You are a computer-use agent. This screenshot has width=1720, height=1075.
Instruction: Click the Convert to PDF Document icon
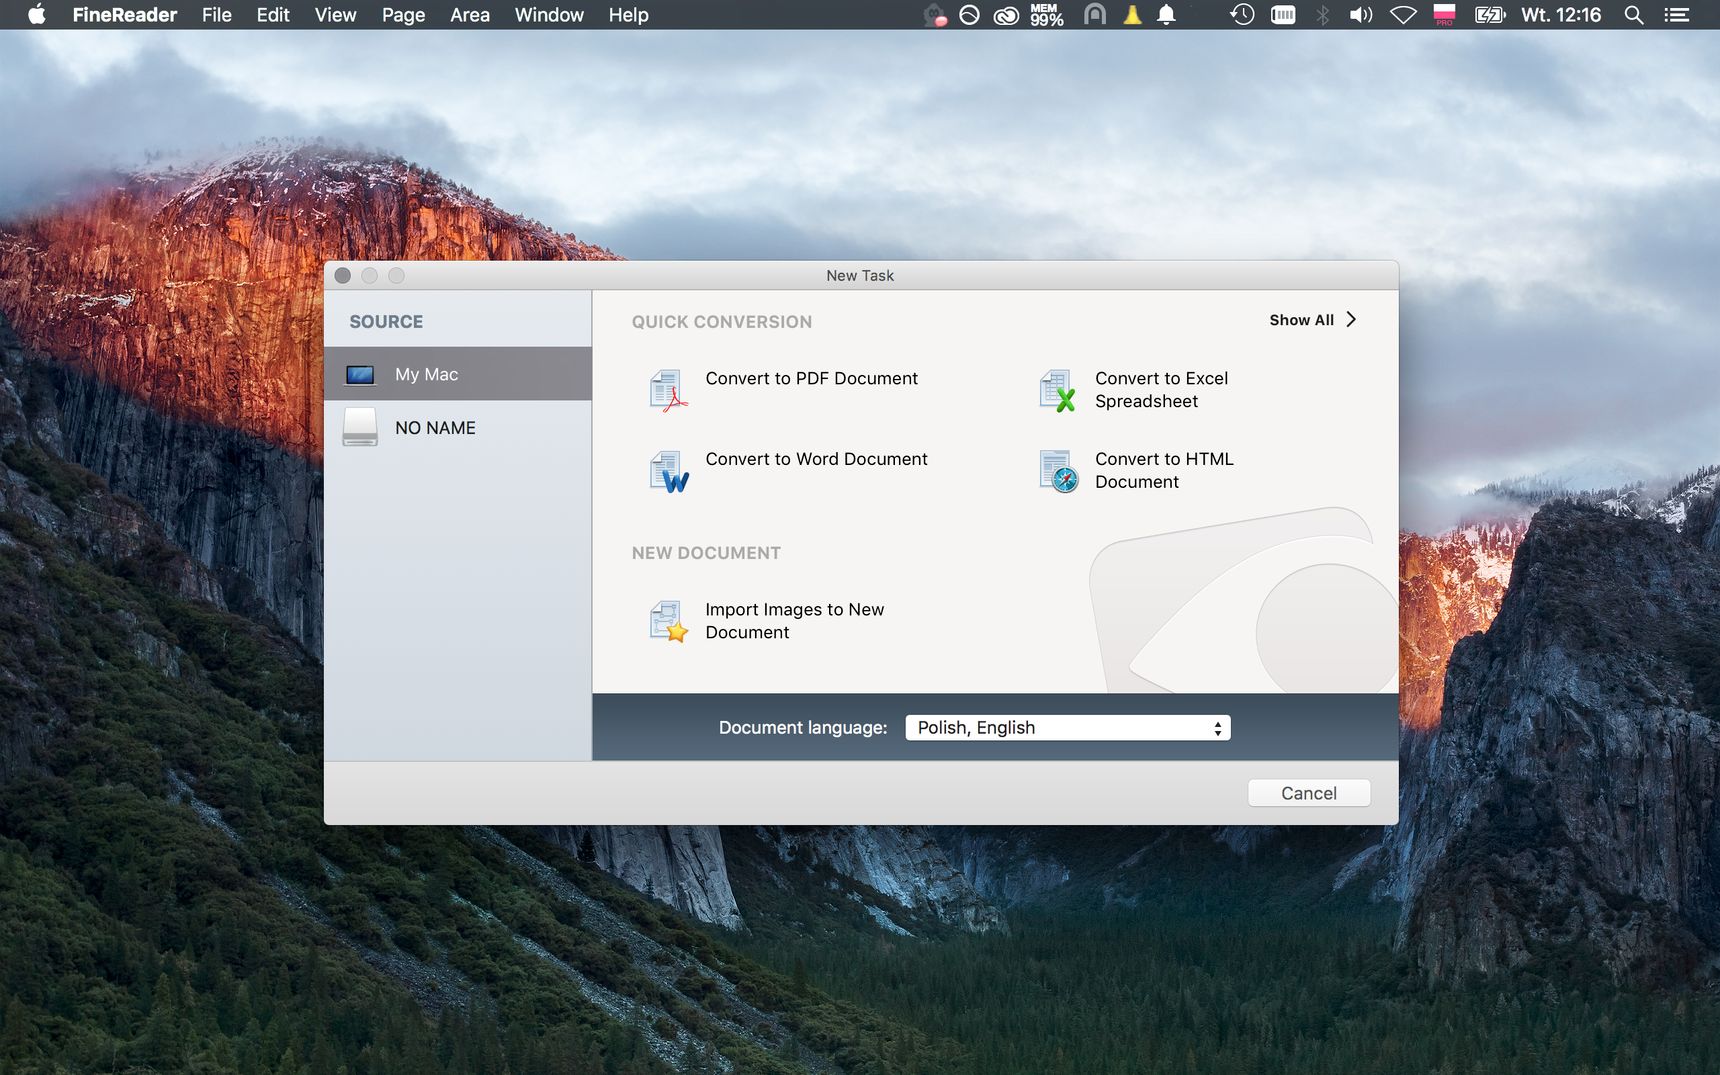(x=668, y=390)
